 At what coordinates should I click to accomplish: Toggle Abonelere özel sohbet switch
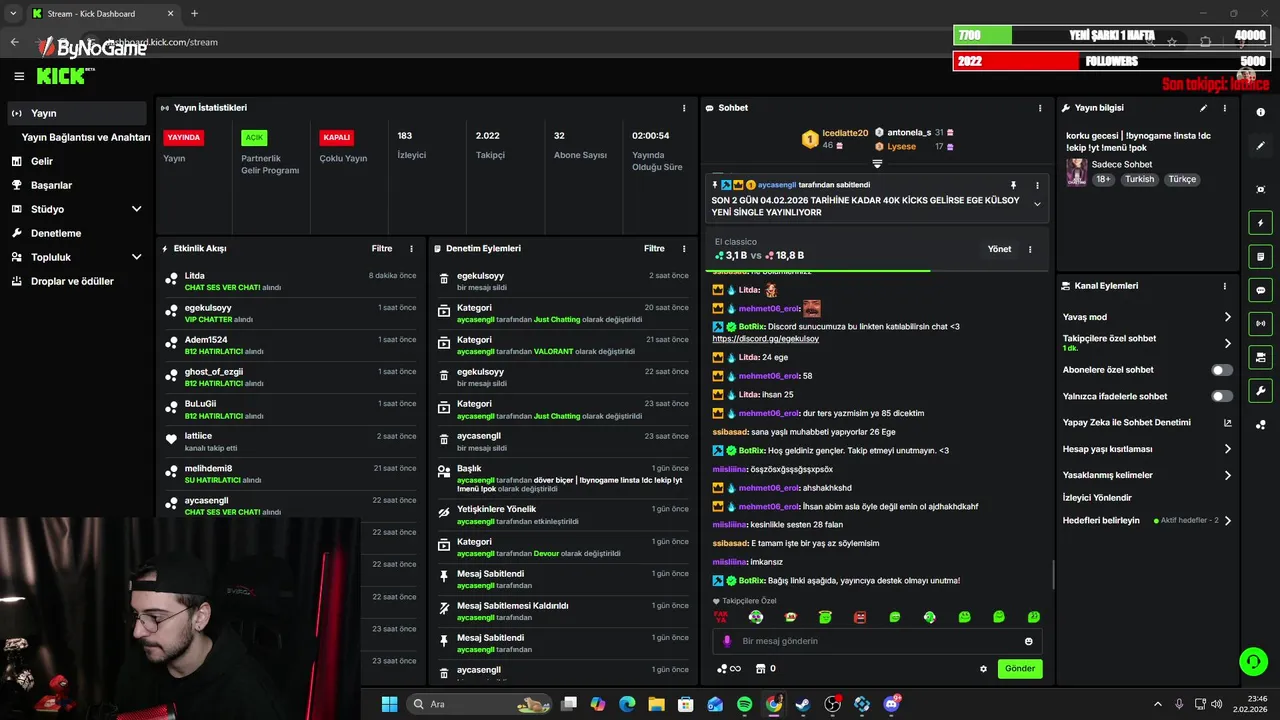tap(1222, 370)
